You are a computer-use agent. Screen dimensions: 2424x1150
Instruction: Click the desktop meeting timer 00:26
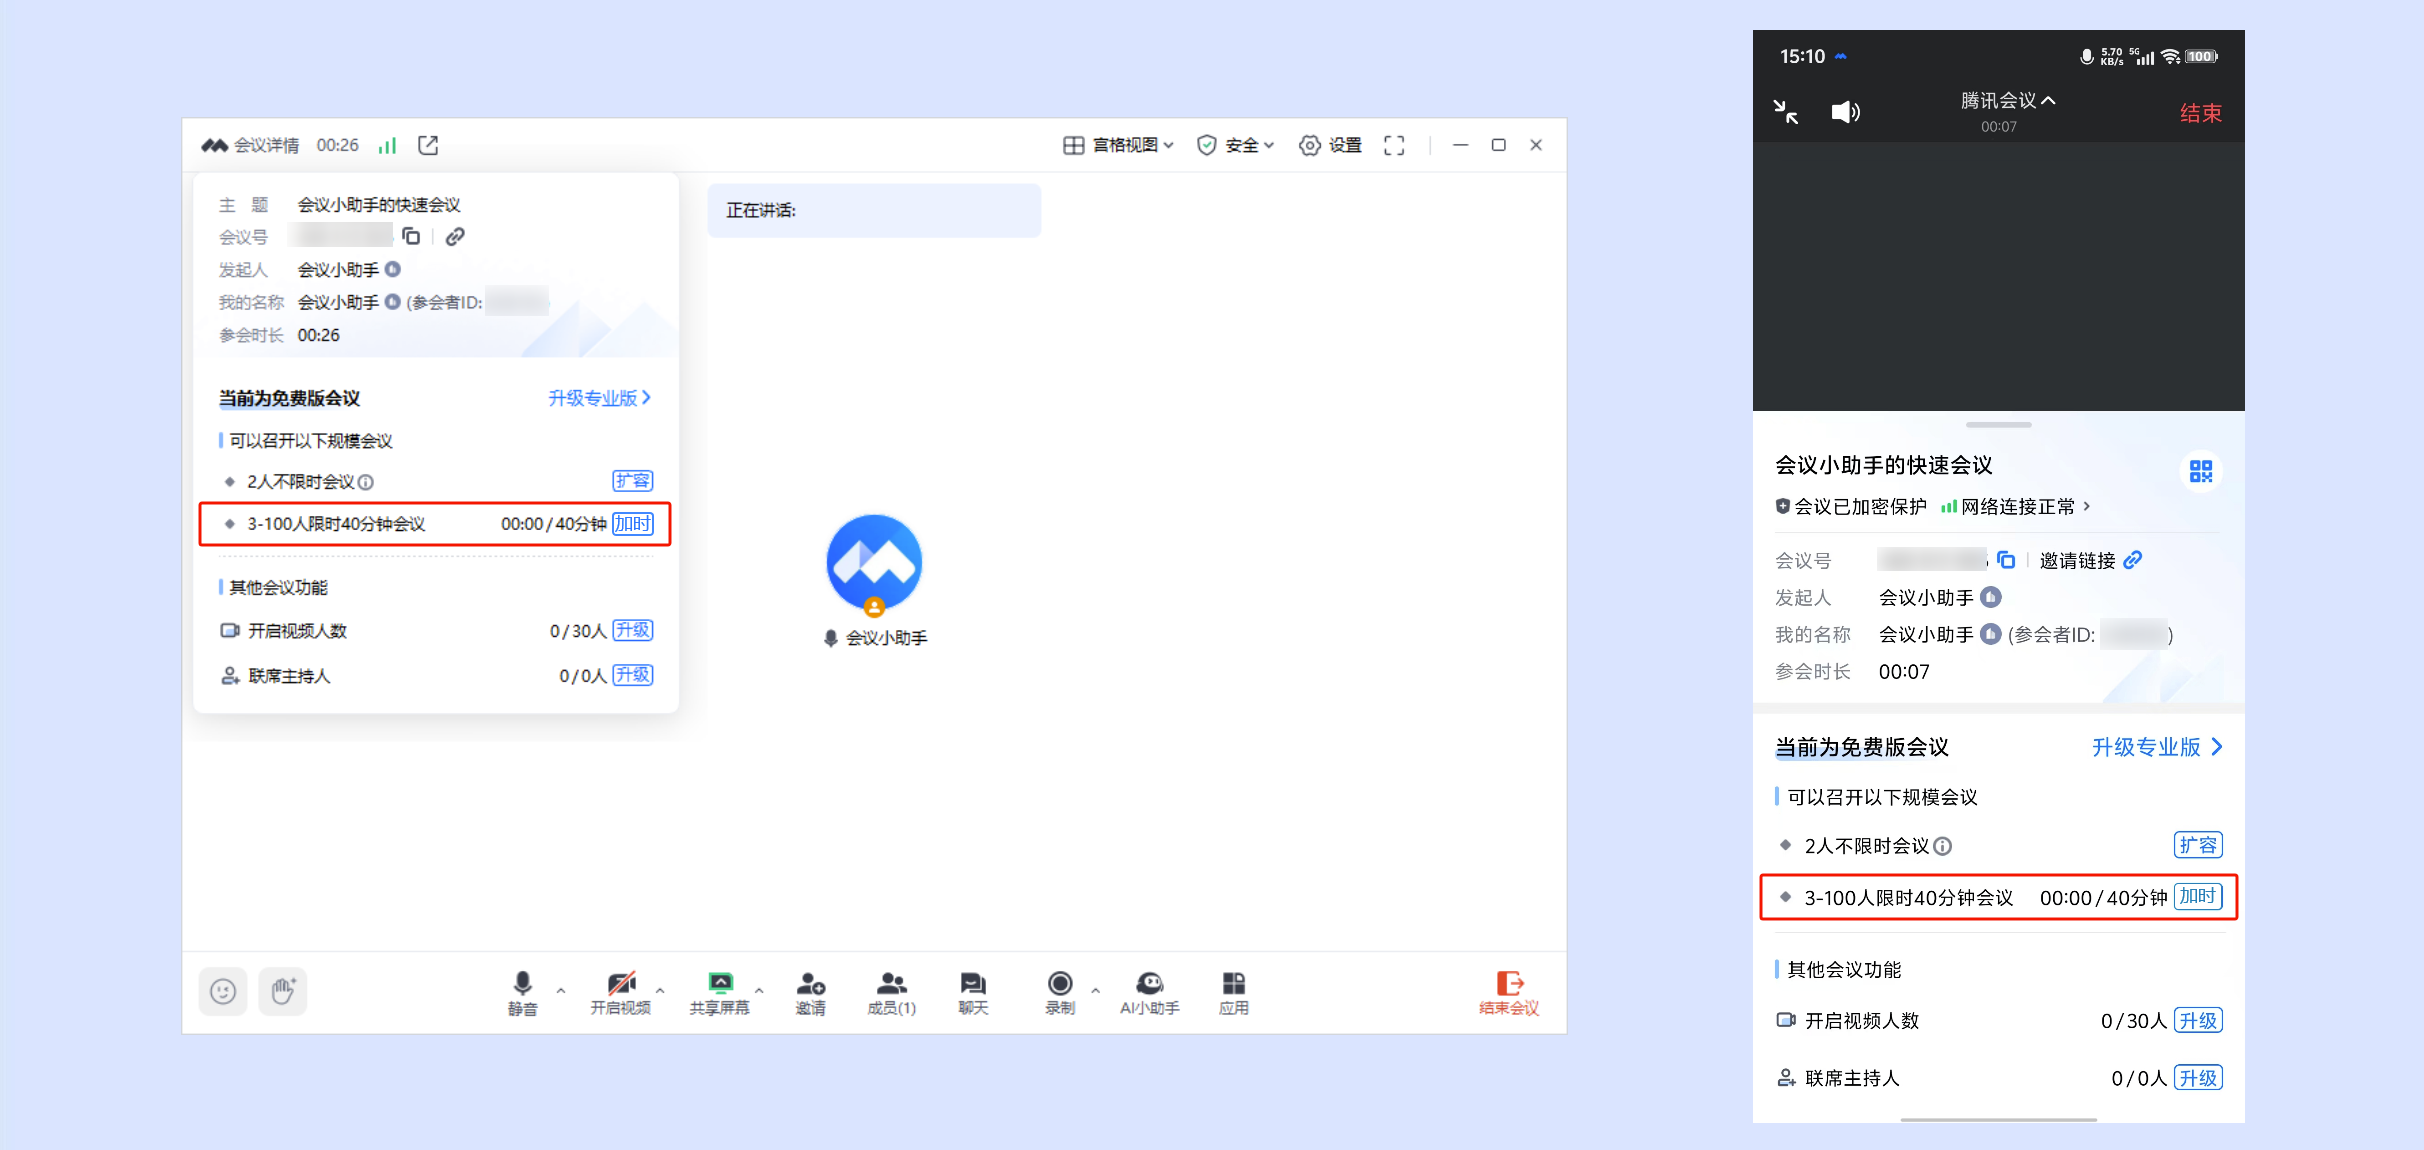tap(337, 145)
